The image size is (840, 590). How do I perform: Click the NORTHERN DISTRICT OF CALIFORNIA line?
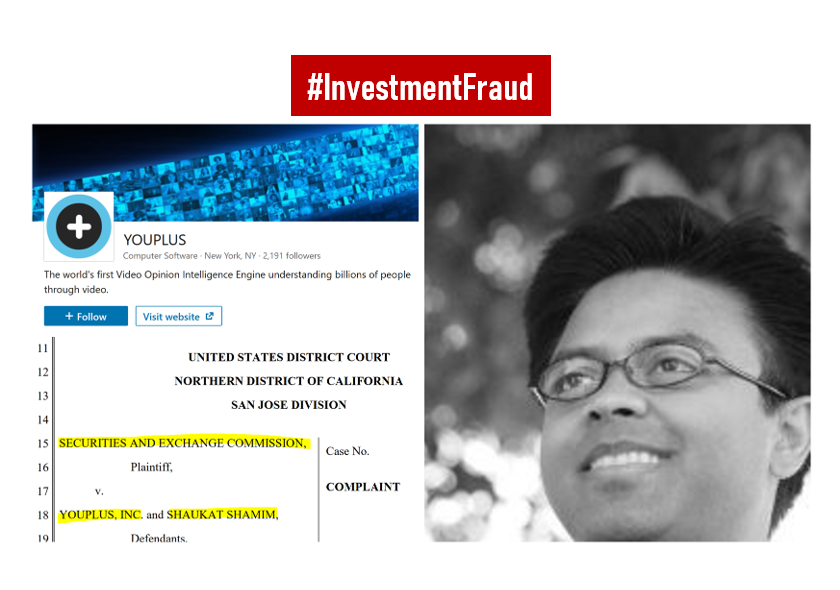tap(288, 381)
